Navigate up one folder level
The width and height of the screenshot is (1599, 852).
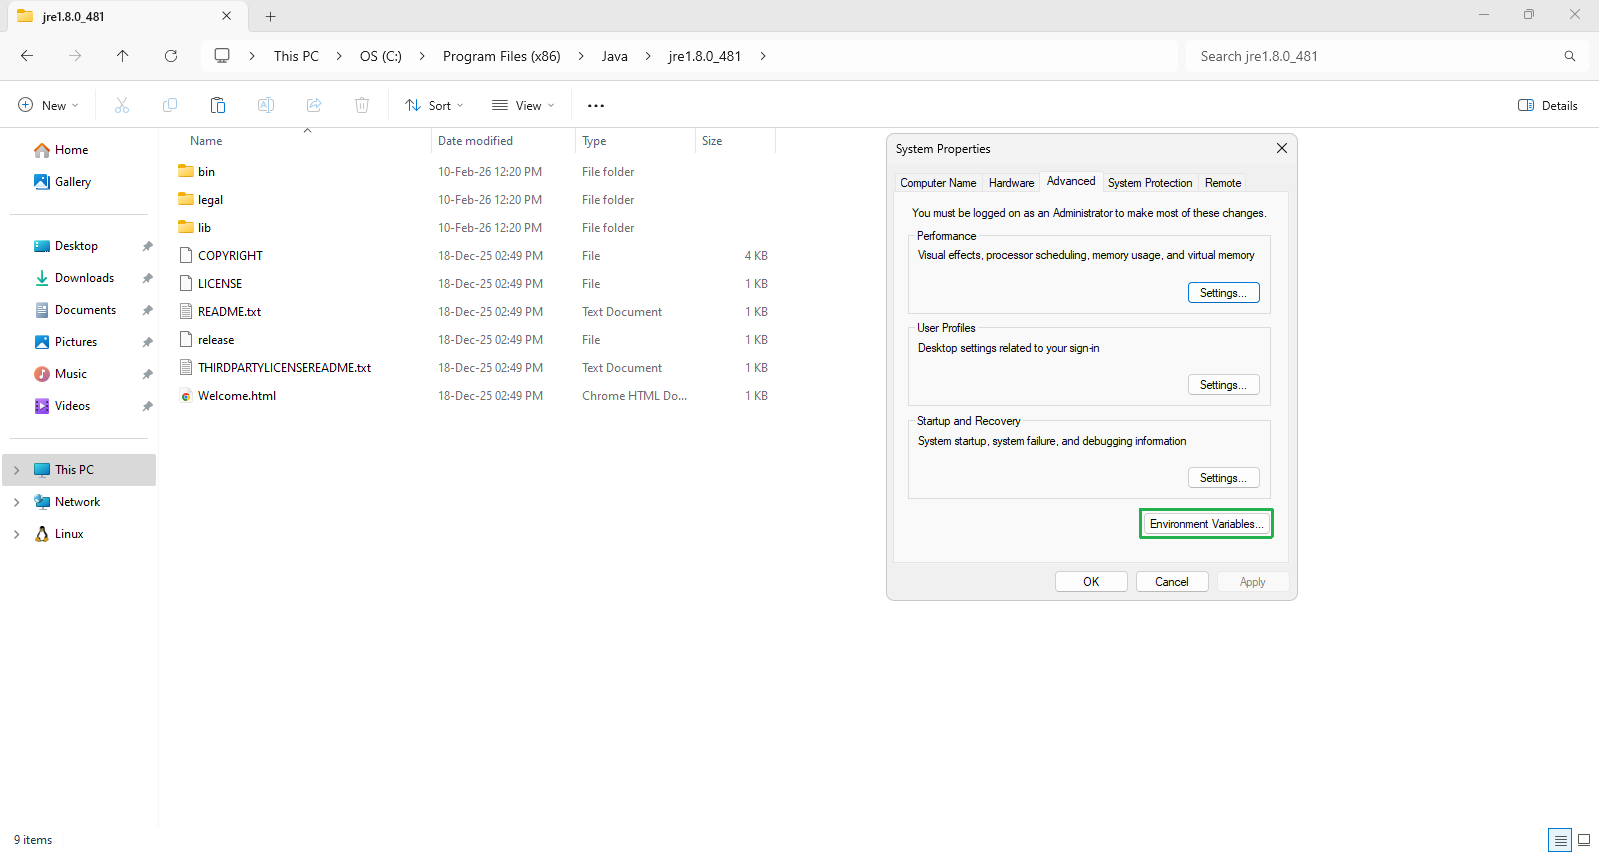(x=122, y=56)
